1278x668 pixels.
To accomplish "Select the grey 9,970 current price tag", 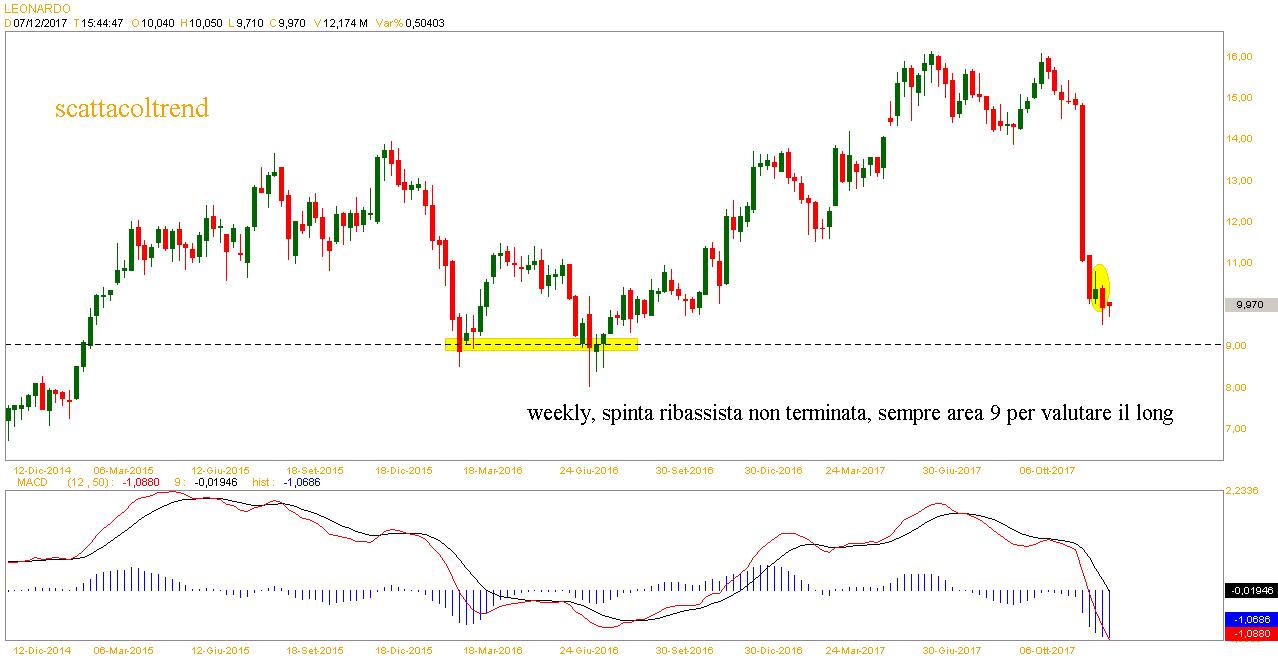I will tap(1250, 305).
